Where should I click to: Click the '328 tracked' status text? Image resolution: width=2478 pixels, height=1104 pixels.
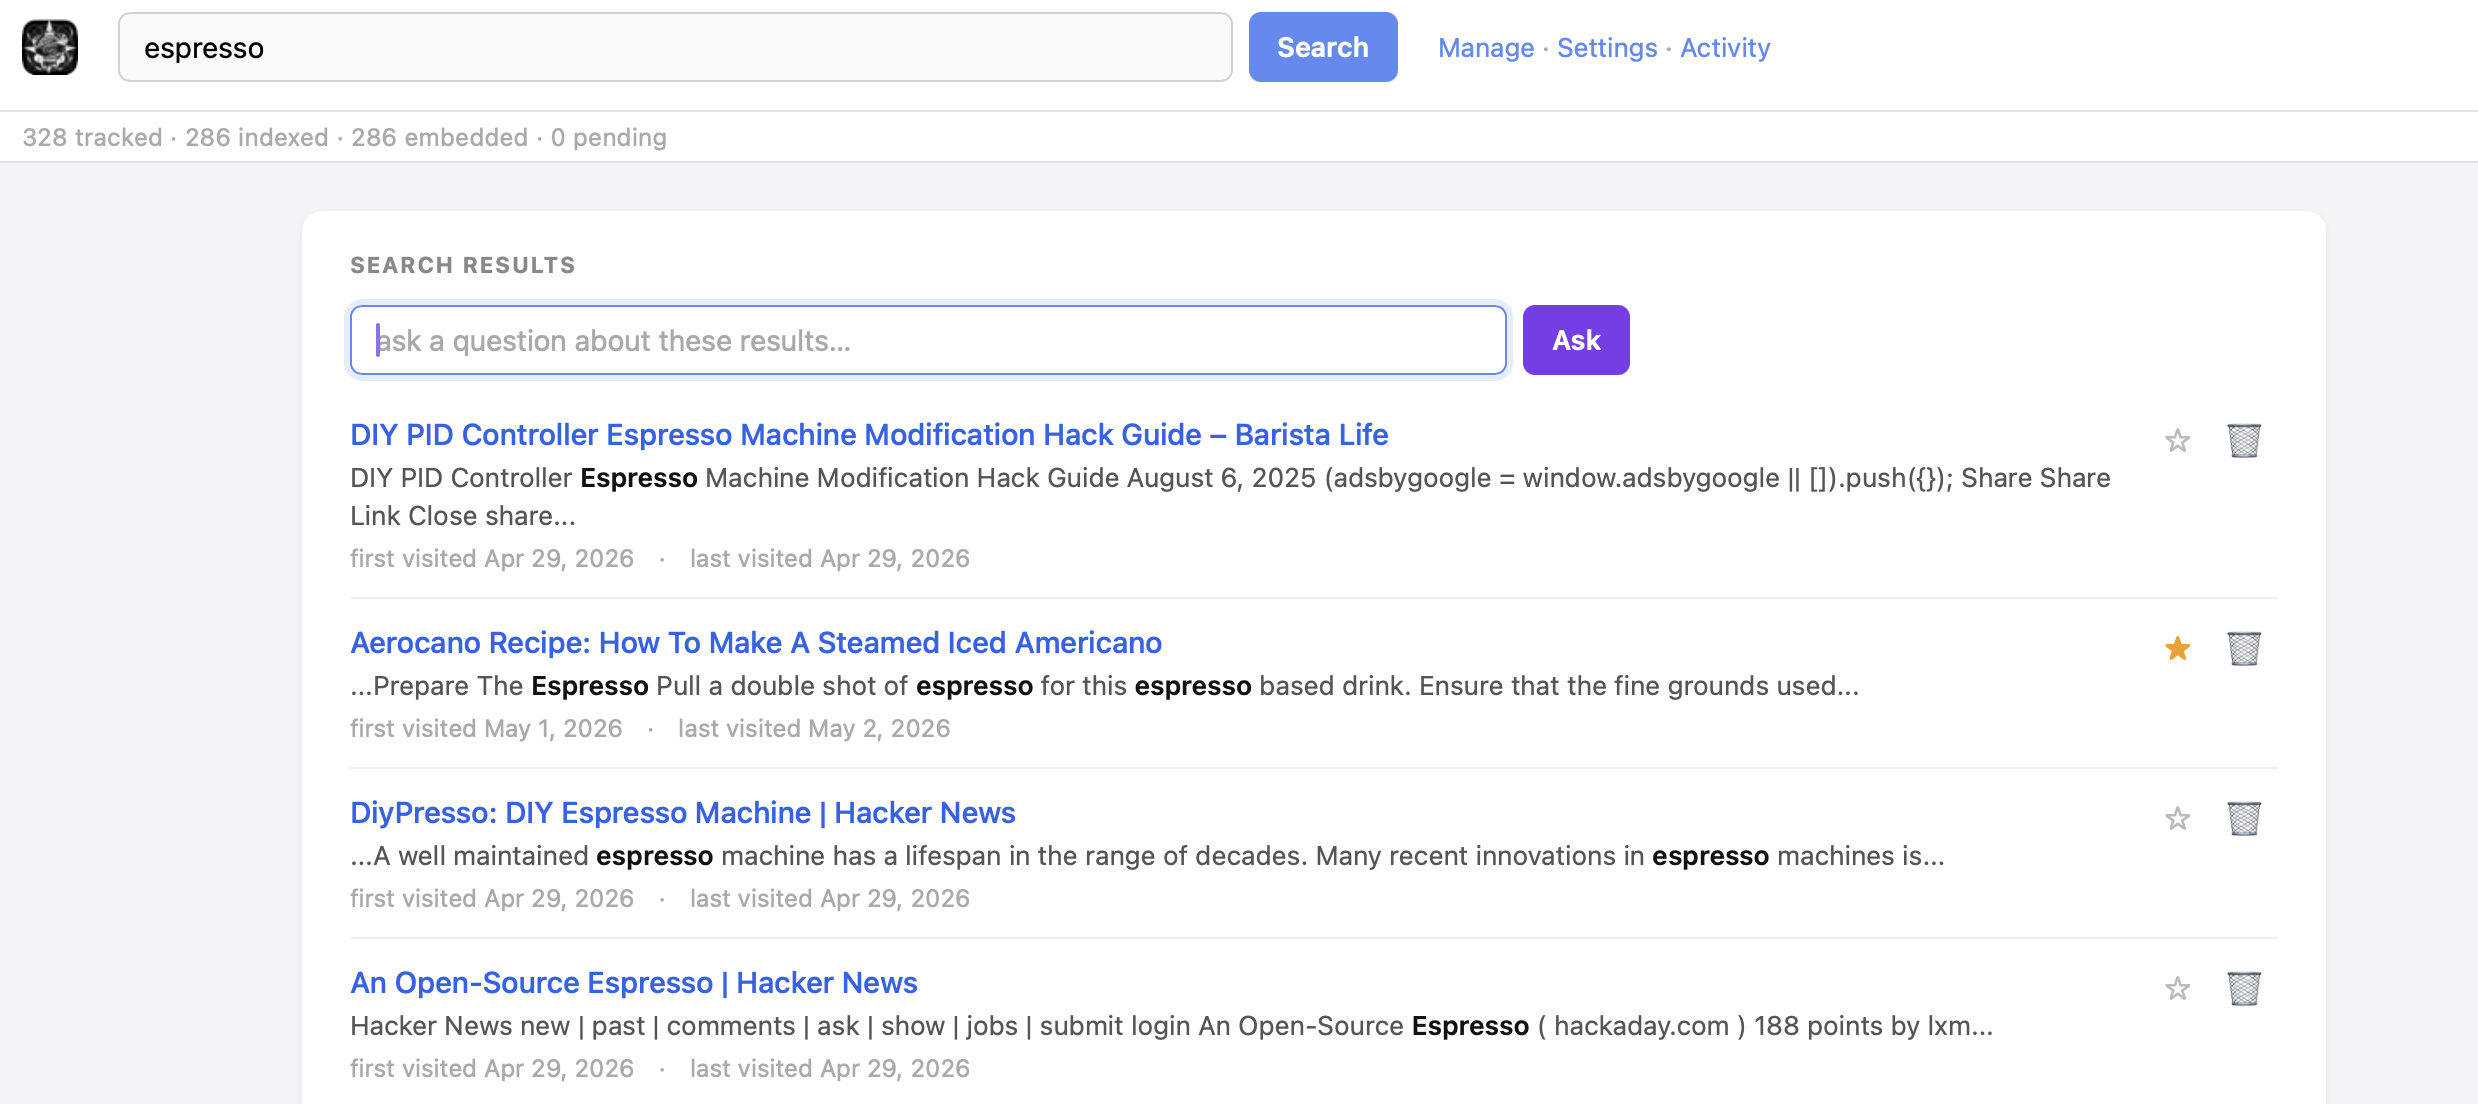click(92, 137)
